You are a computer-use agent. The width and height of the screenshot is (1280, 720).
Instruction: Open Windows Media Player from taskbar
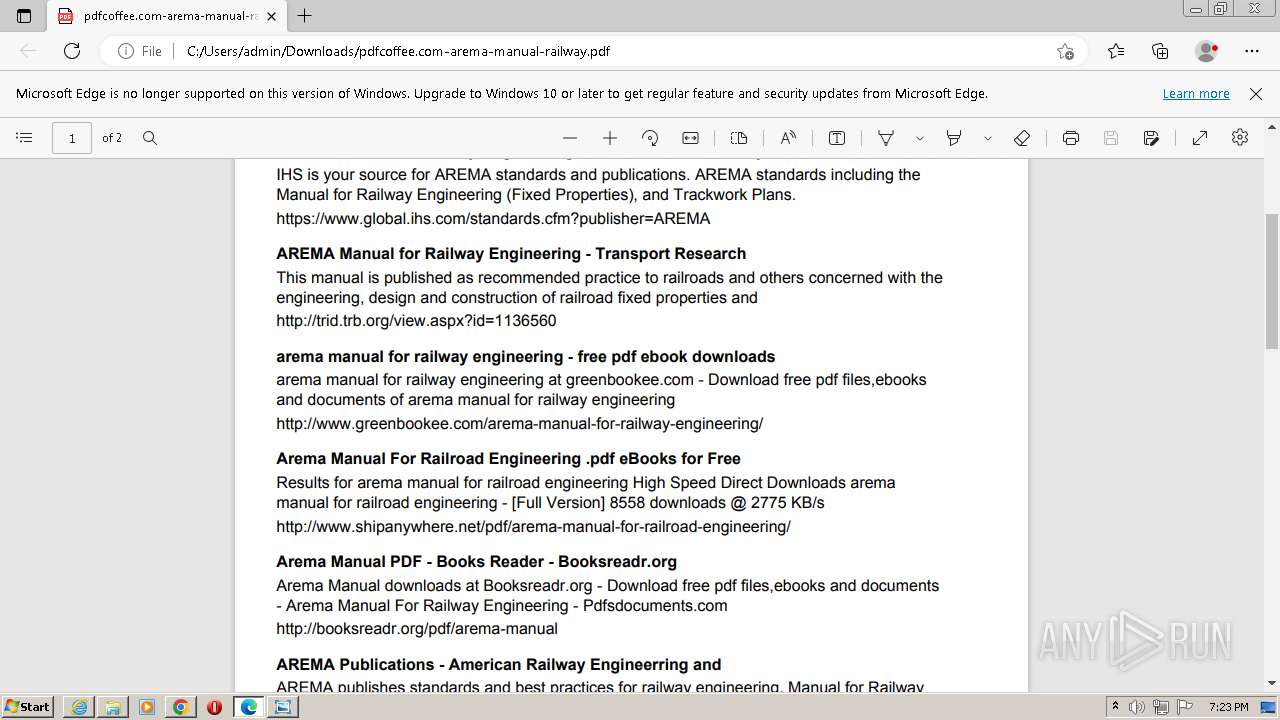tap(147, 707)
